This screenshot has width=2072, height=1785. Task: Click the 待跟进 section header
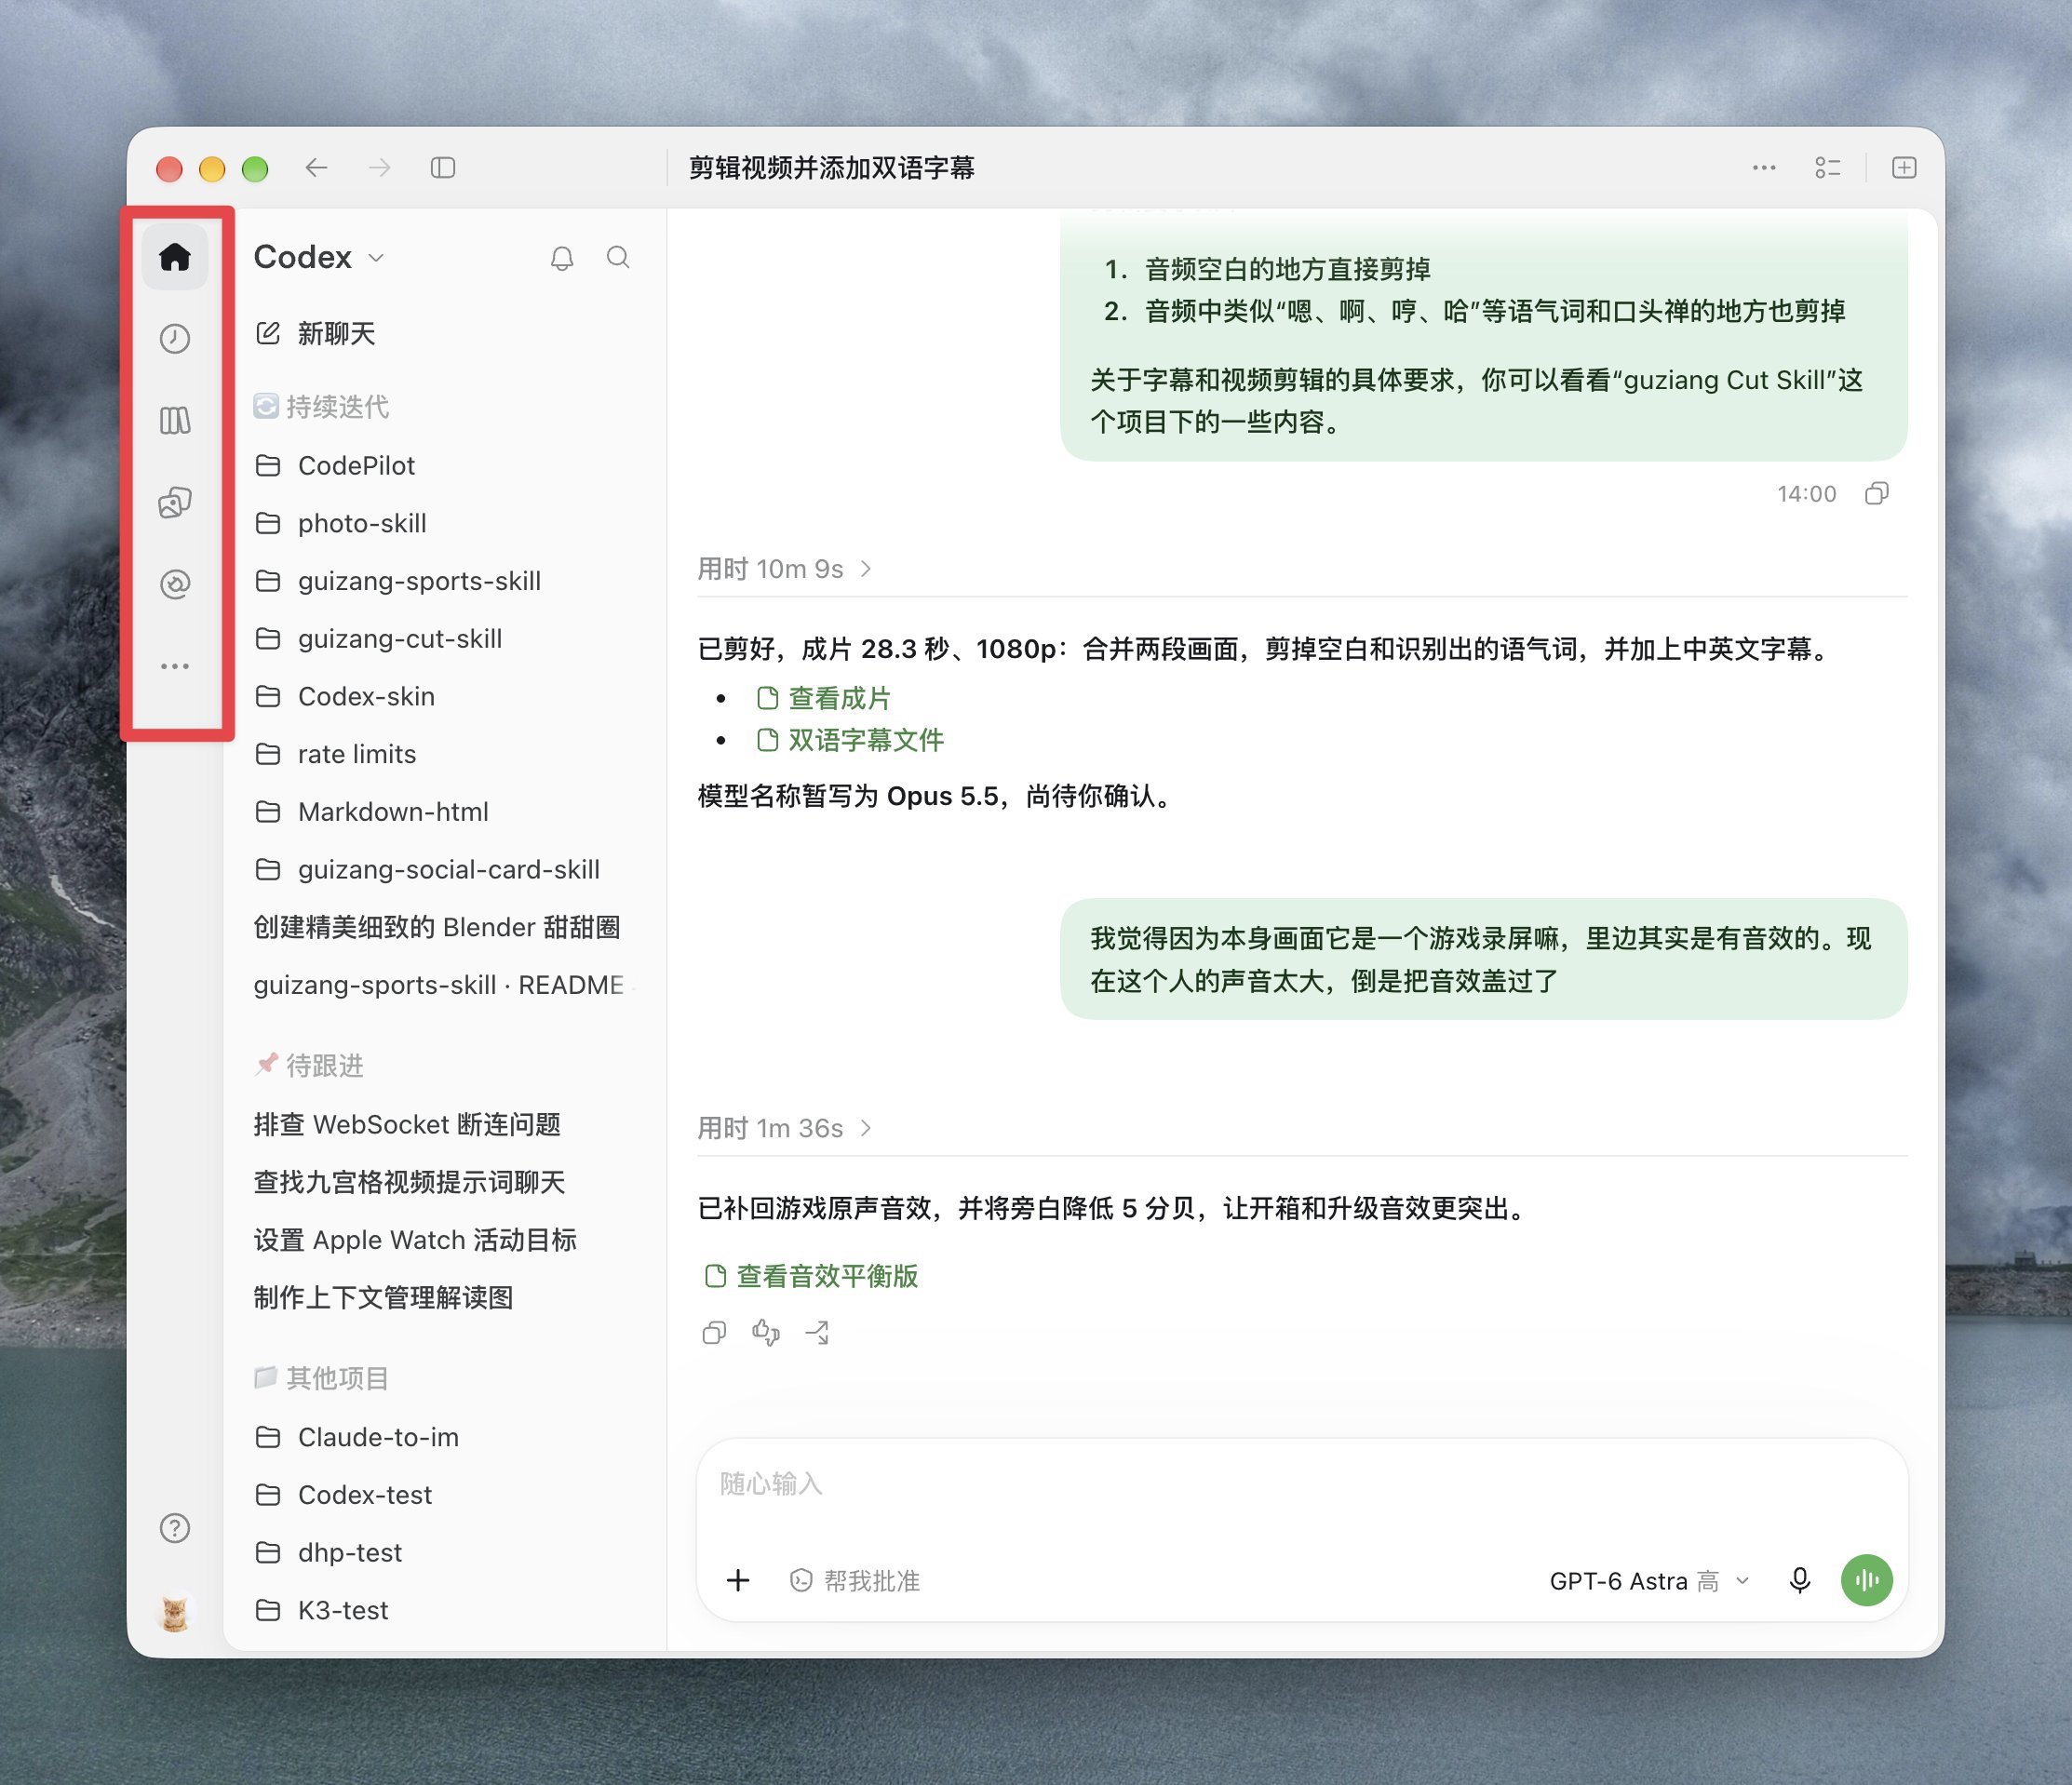[x=309, y=1065]
